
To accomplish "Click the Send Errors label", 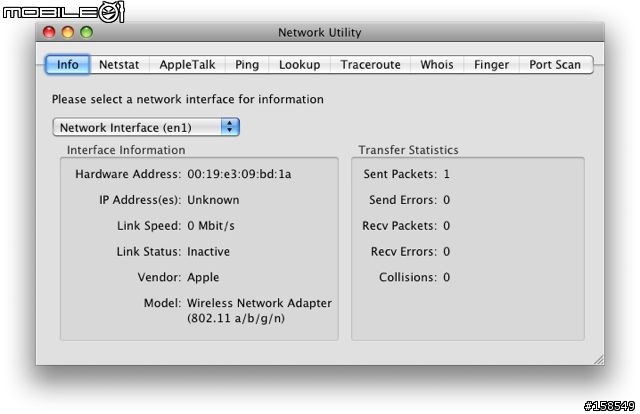I will pyautogui.click(x=403, y=200).
